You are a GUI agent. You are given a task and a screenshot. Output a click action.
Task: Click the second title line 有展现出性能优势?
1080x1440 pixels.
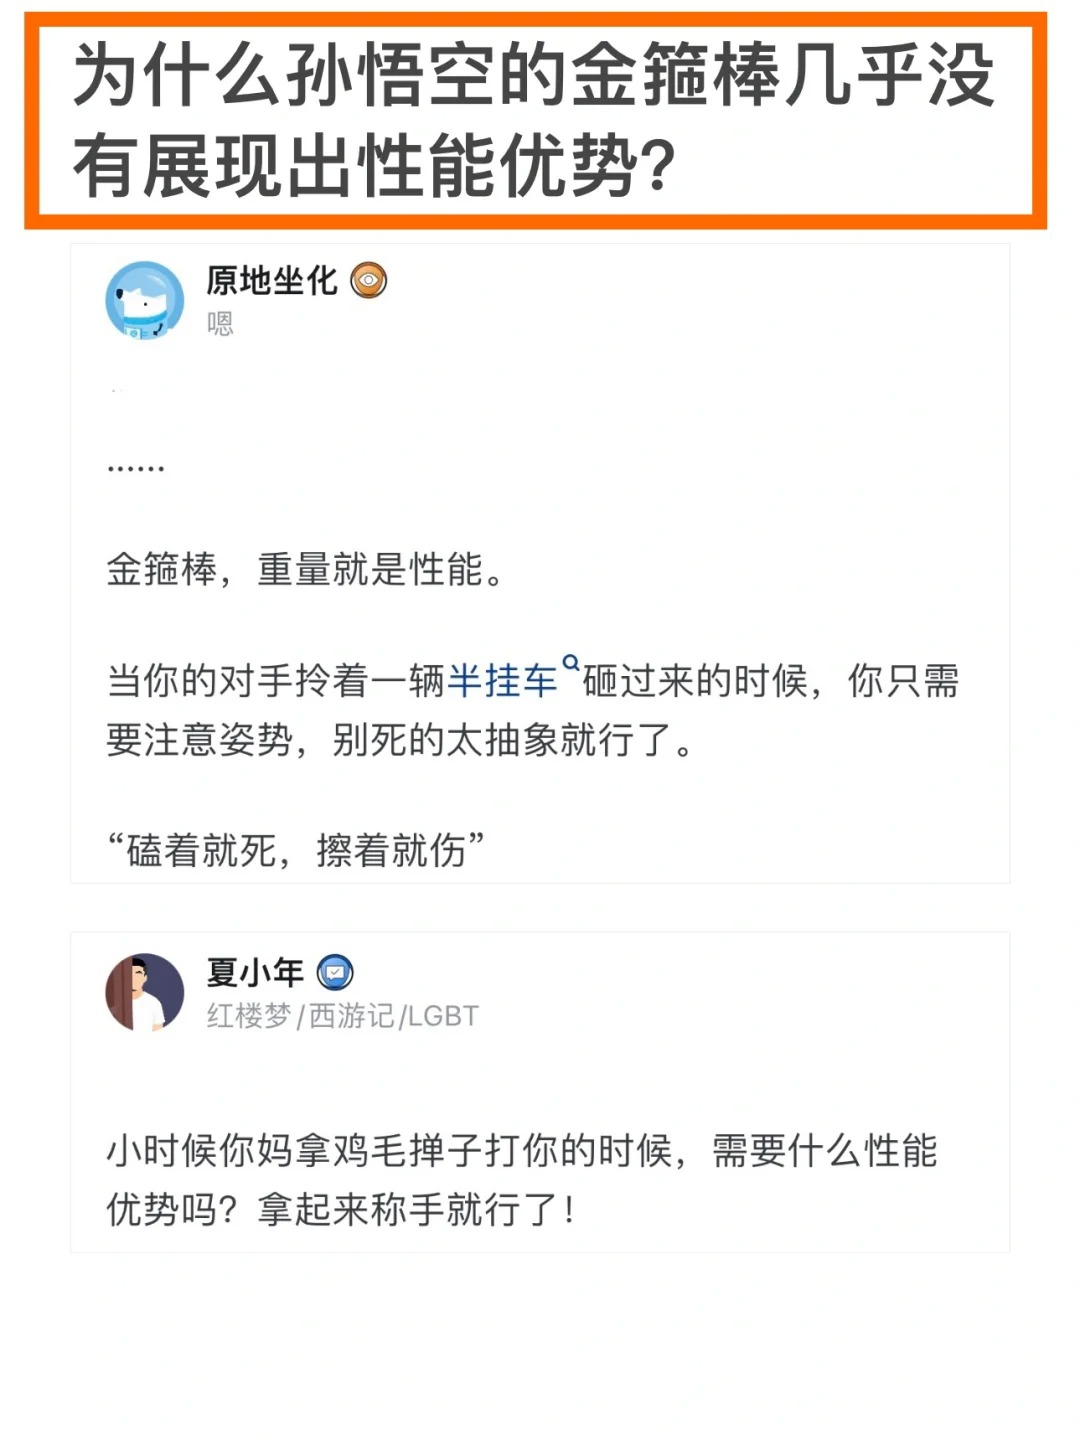point(374,166)
